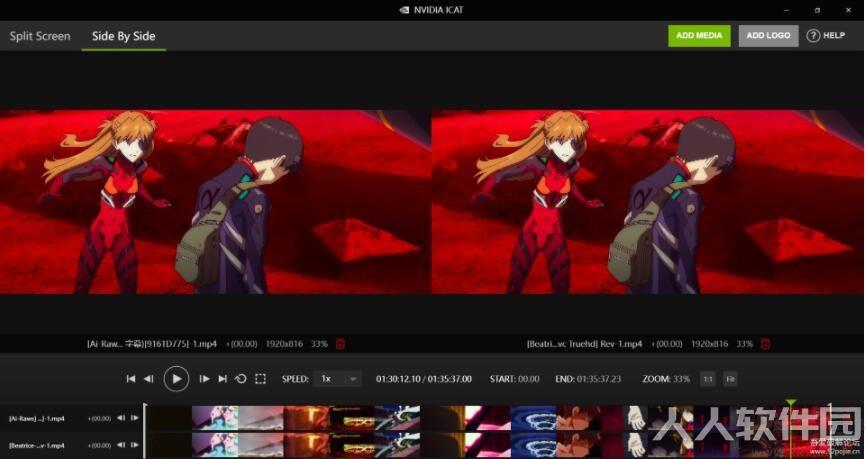This screenshot has width=866, height=459.
Task: Click the green playhead marker on timeline
Action: [x=791, y=403]
